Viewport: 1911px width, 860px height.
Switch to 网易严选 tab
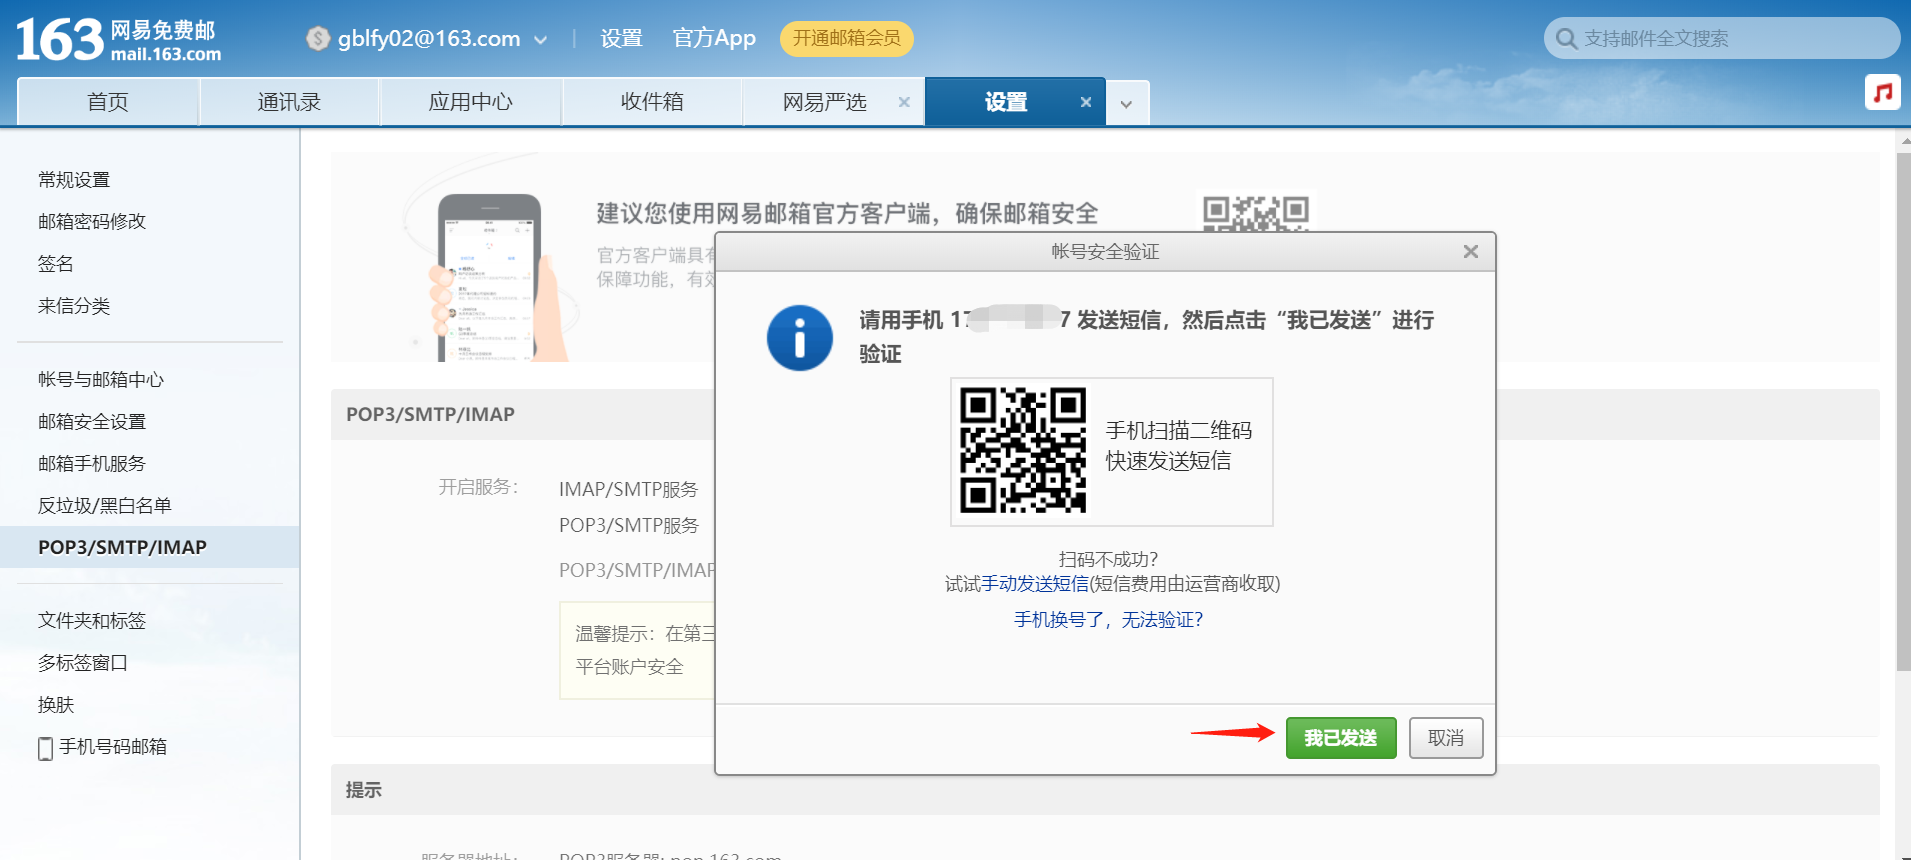824,102
